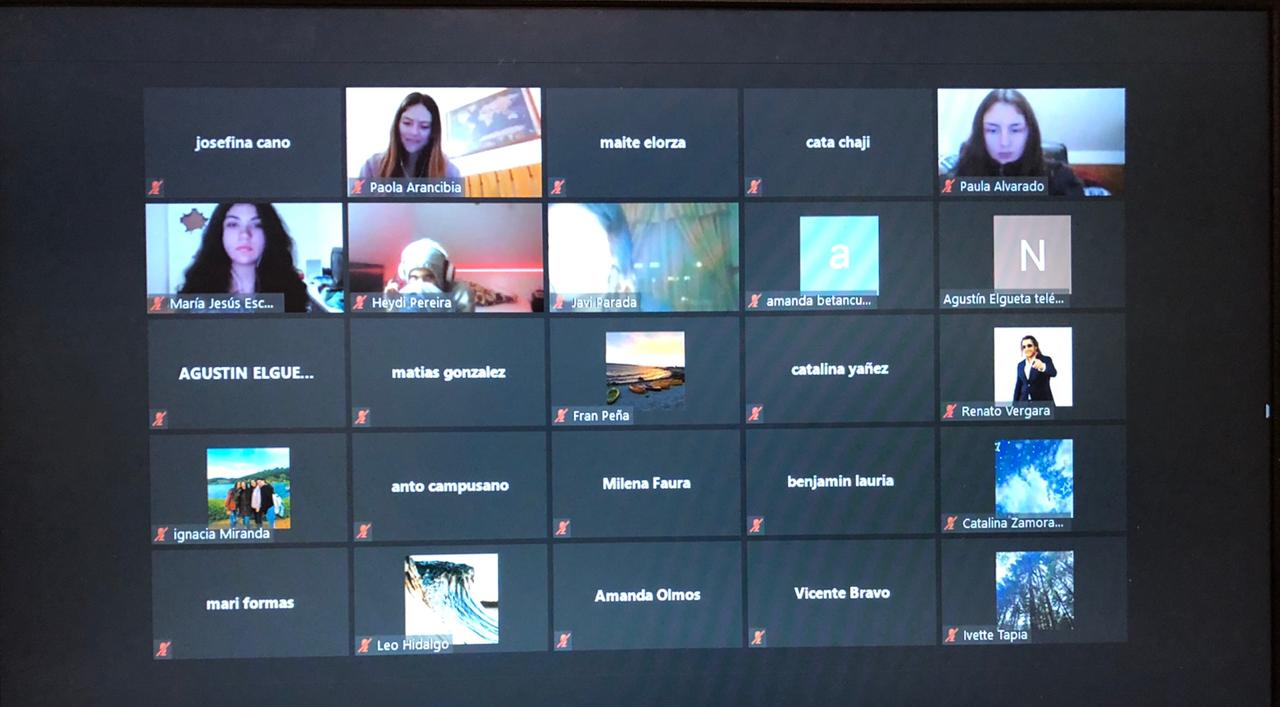
Task: Click muted mic icon on maite elorza tile
Action: pyautogui.click(x=558, y=187)
